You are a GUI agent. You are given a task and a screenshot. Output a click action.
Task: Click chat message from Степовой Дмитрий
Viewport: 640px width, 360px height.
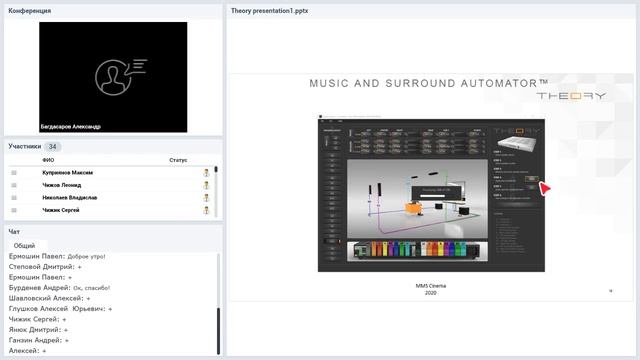[x=45, y=267]
